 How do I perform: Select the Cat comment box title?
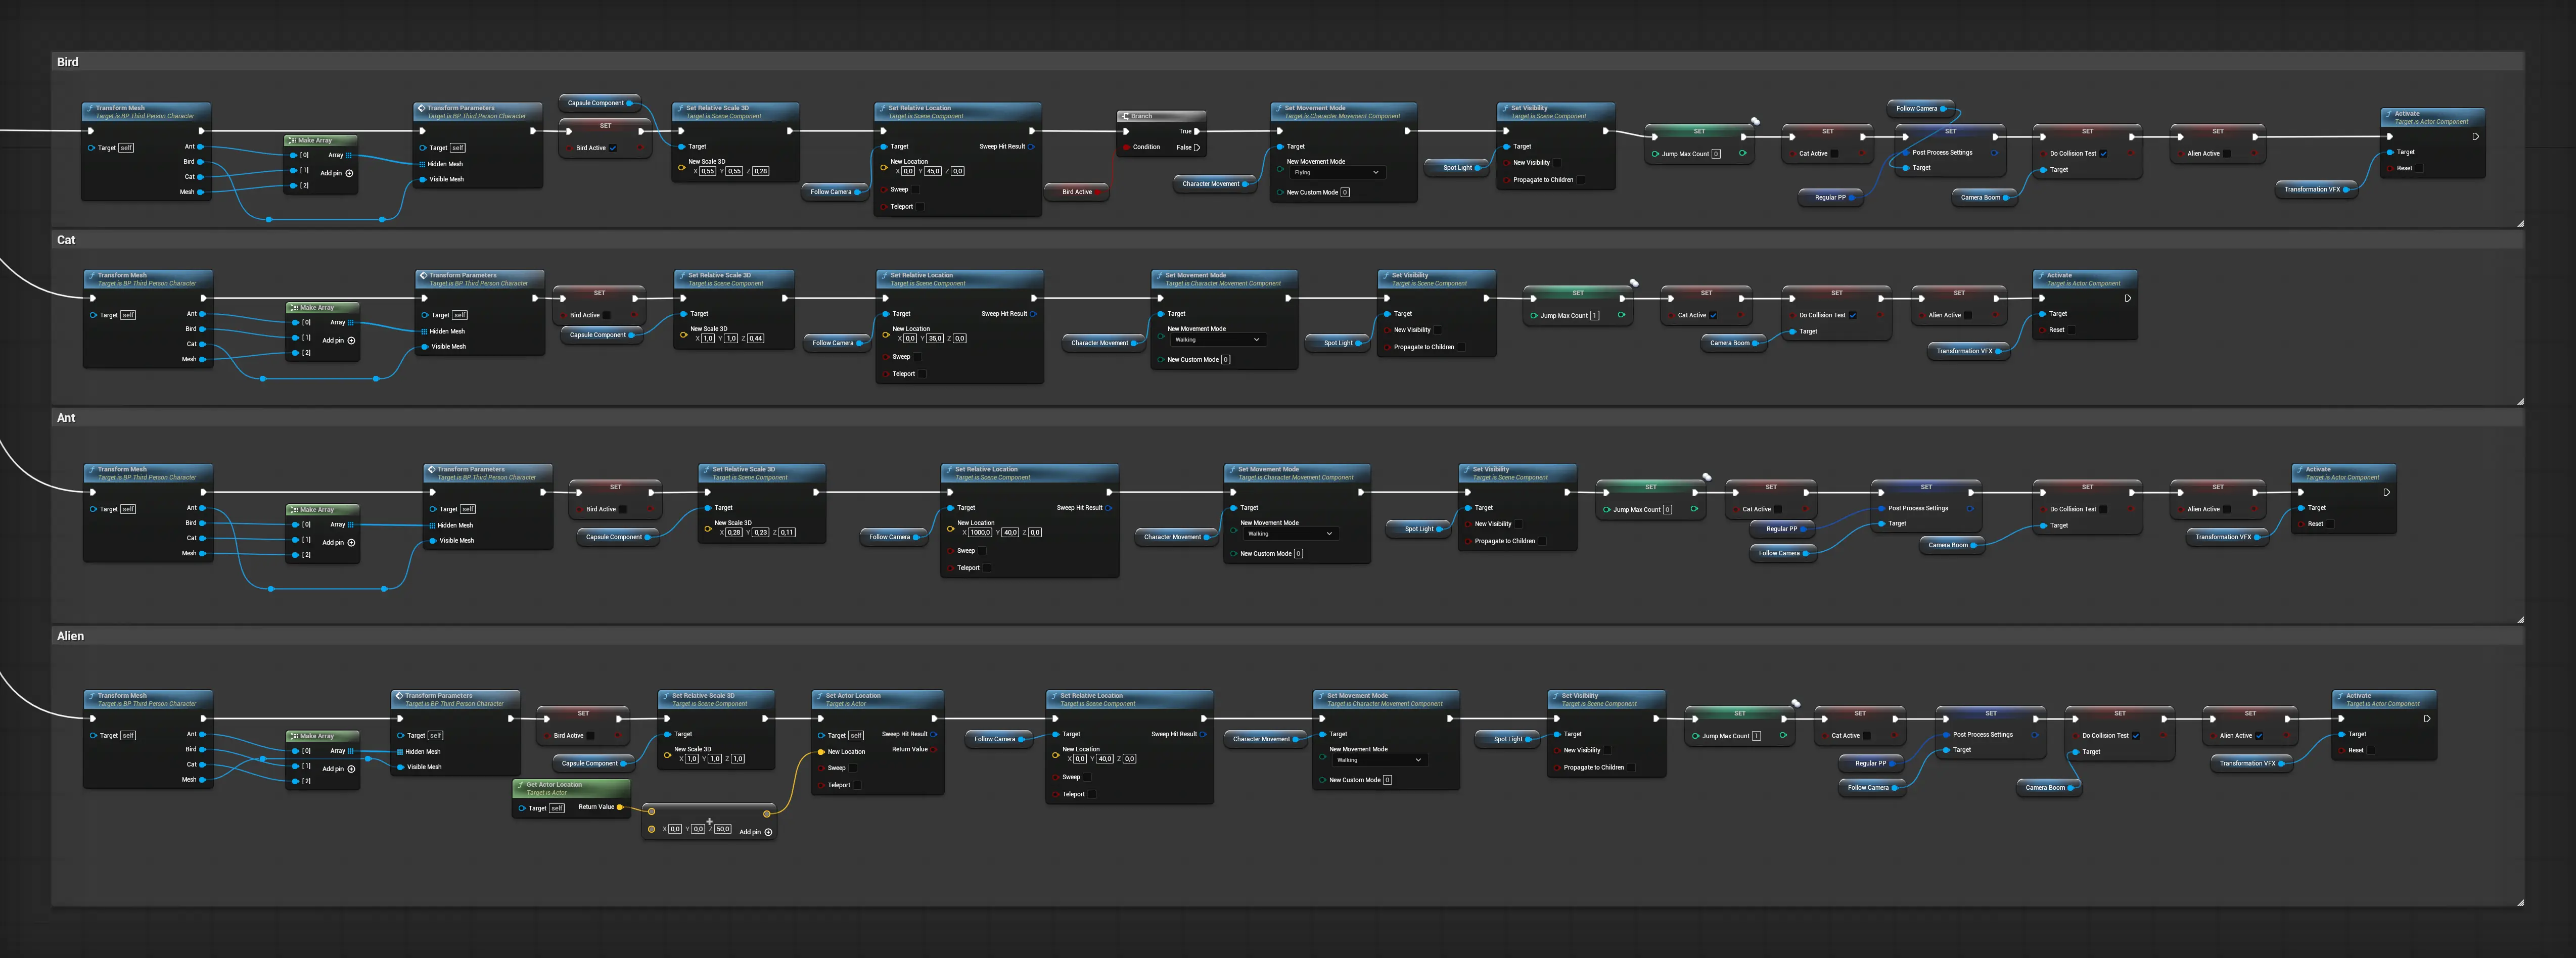pyautogui.click(x=66, y=240)
